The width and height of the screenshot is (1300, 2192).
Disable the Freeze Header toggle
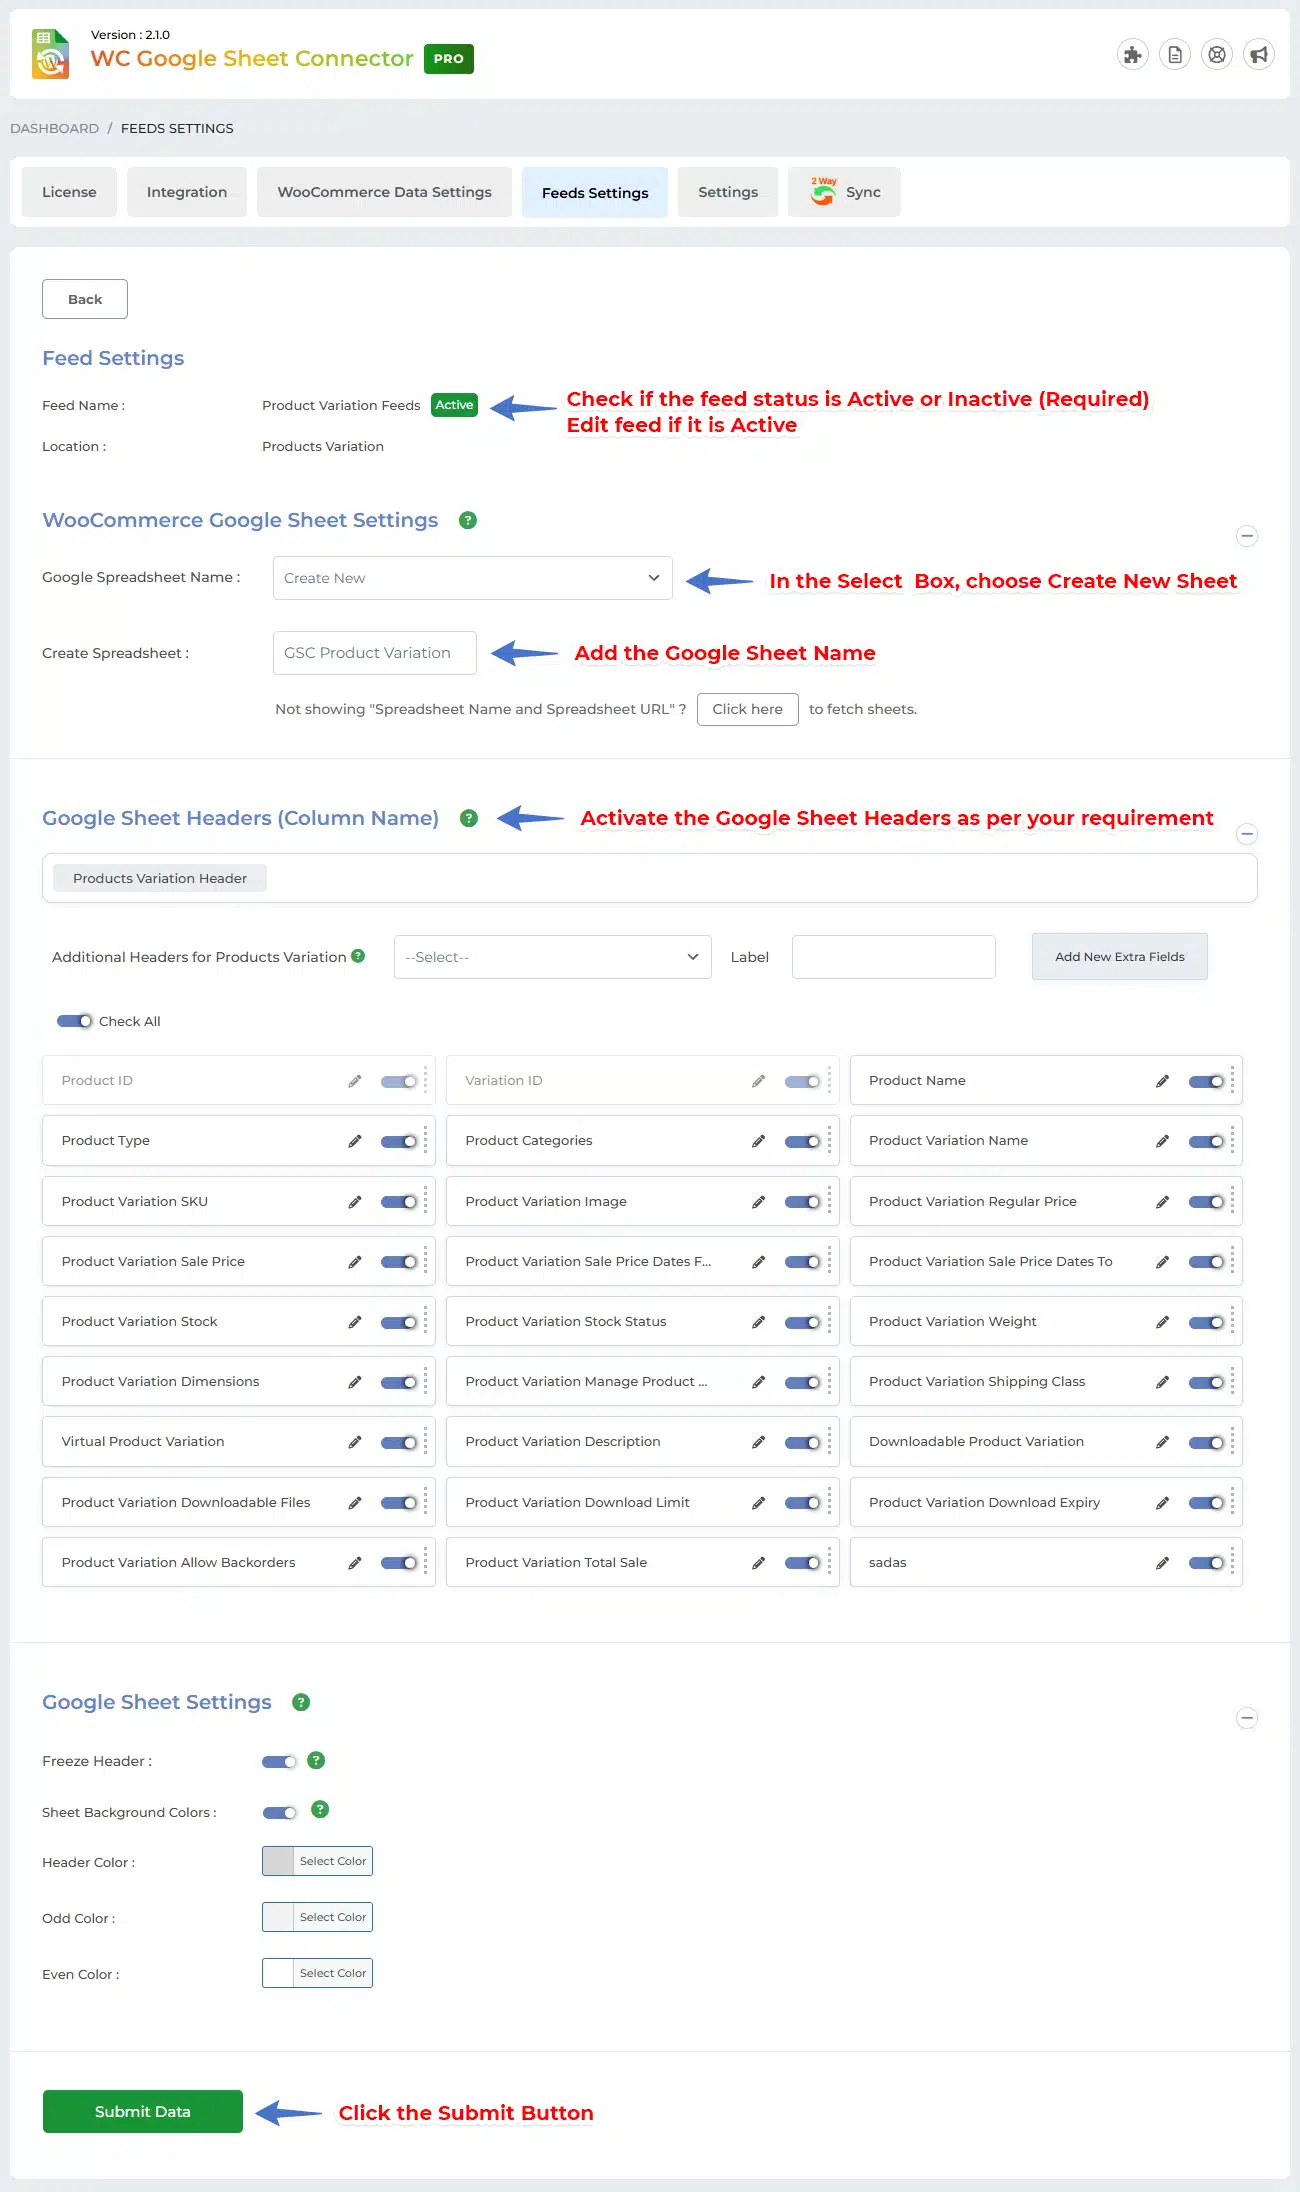pos(279,1762)
